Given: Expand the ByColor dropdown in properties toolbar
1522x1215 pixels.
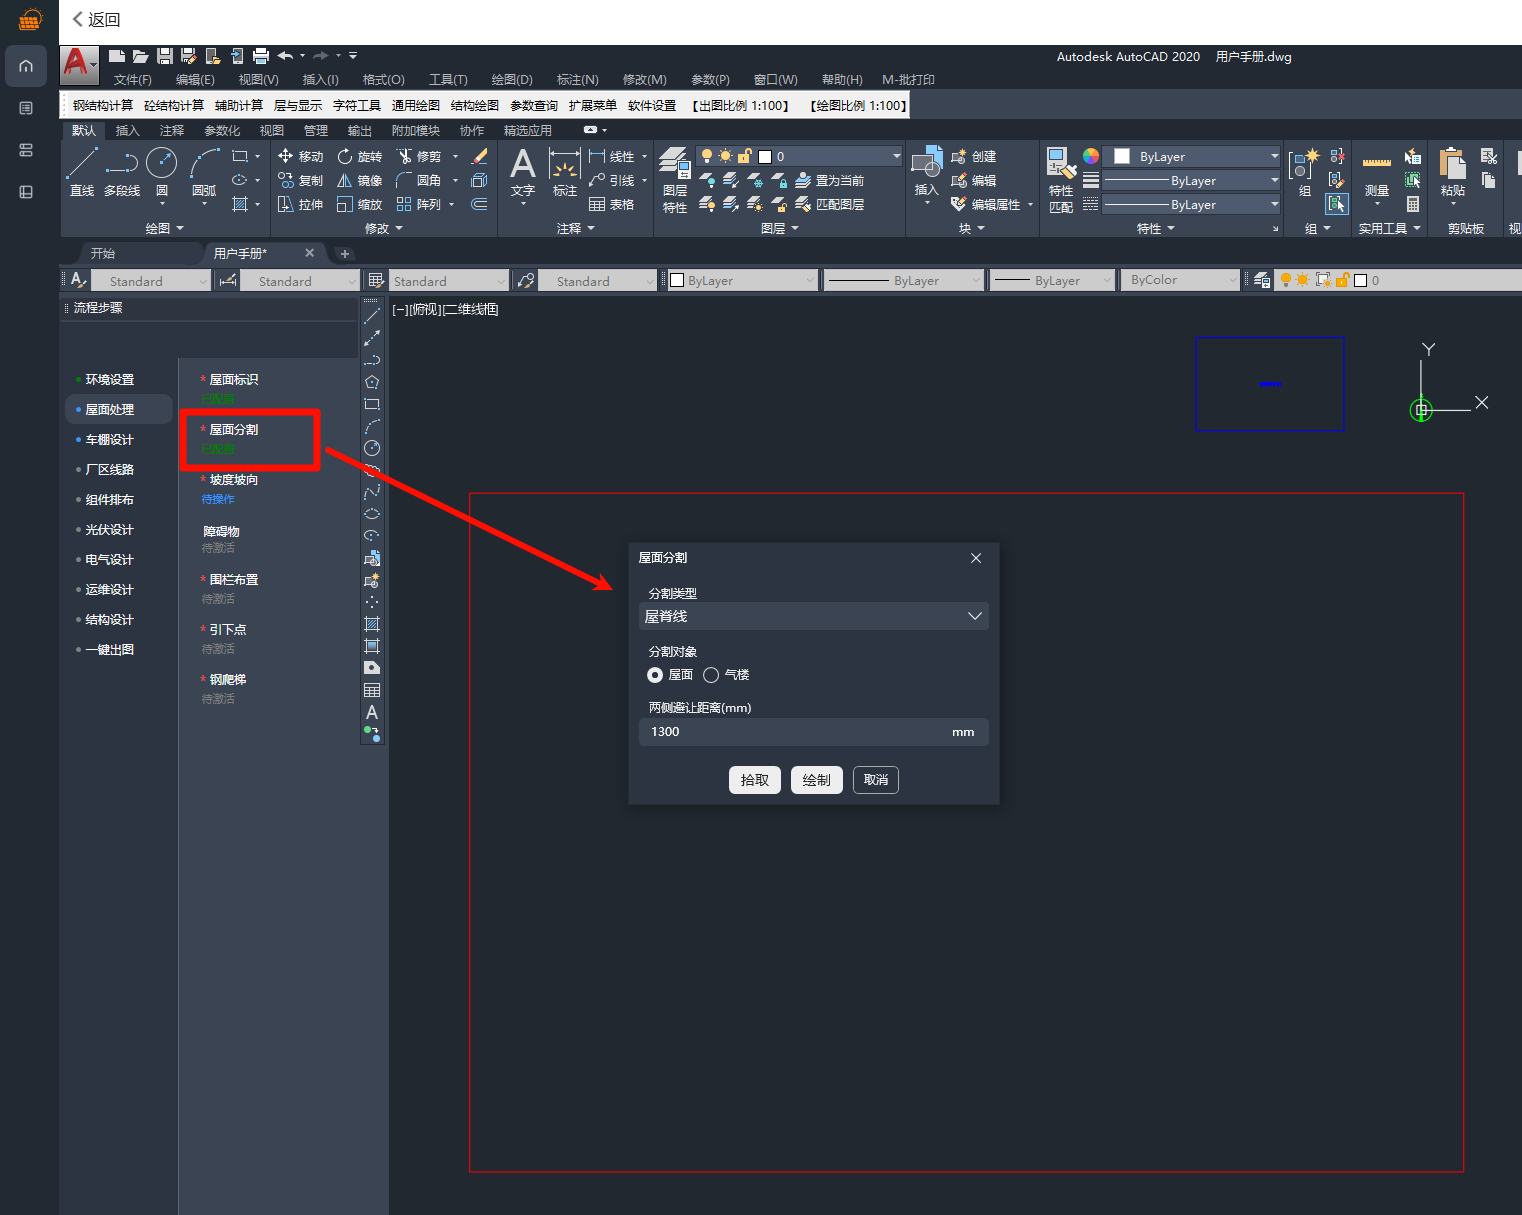Looking at the screenshot, I should (x=1232, y=281).
